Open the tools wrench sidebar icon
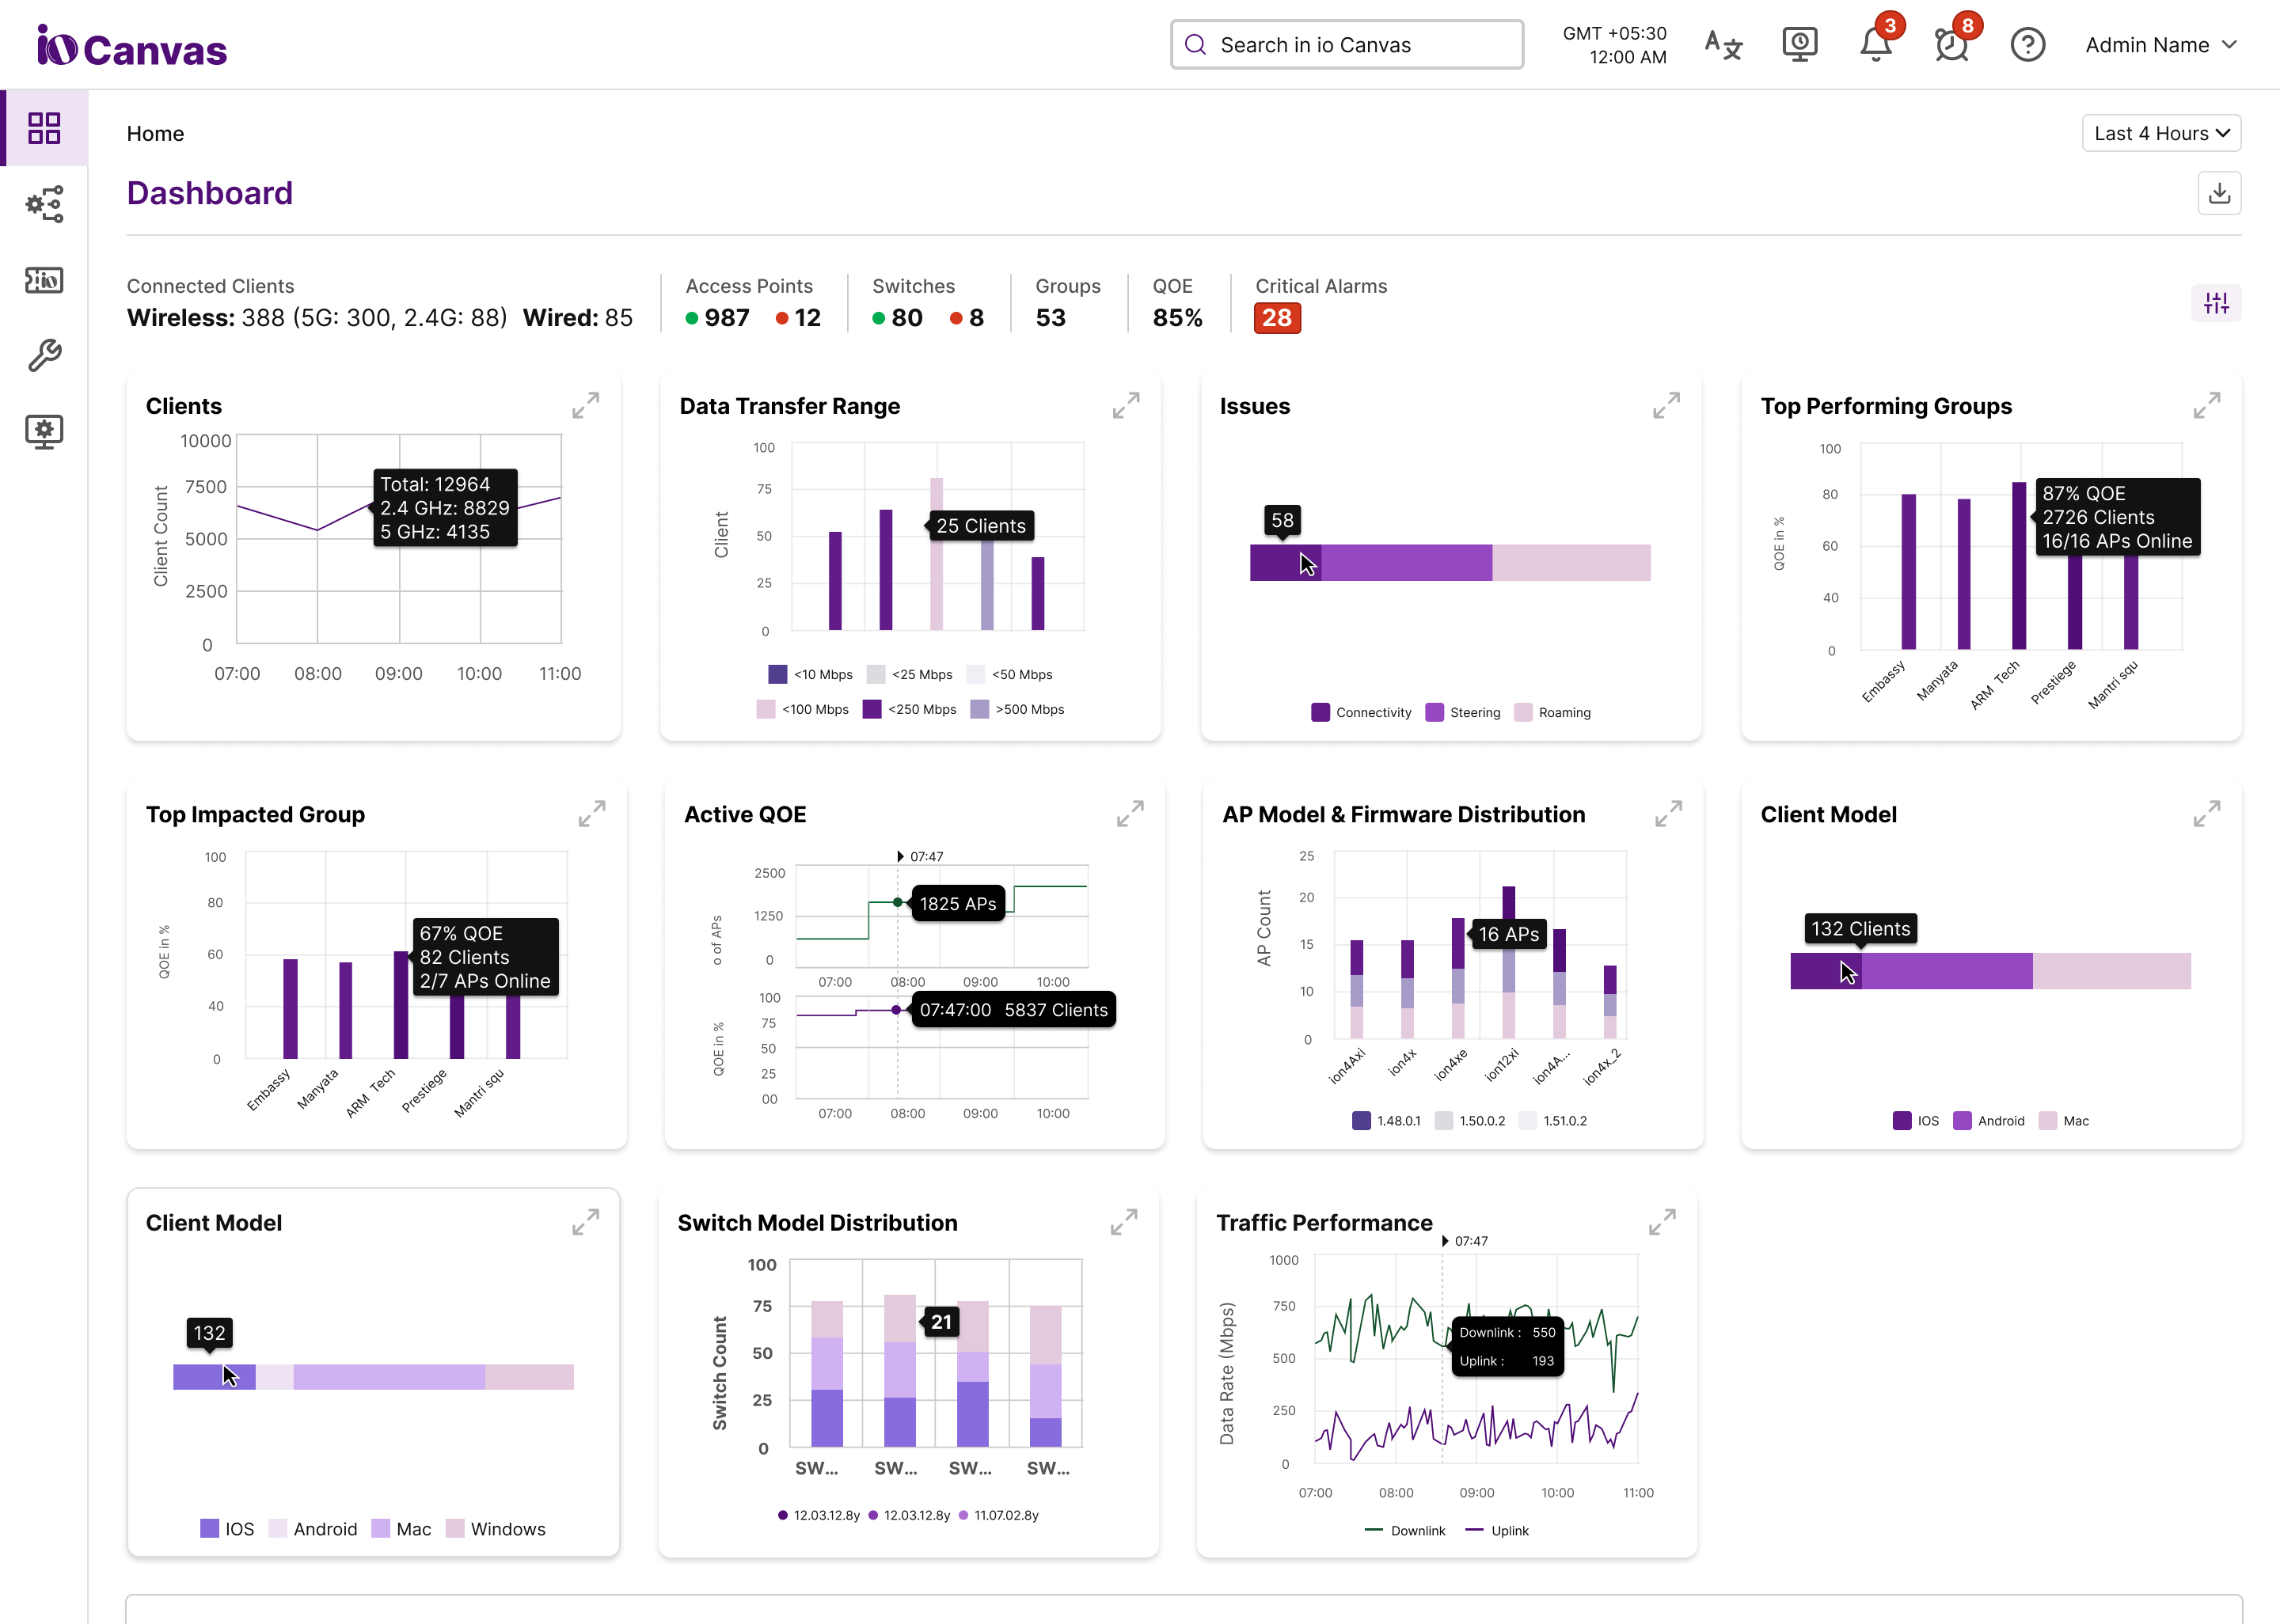 (44, 355)
